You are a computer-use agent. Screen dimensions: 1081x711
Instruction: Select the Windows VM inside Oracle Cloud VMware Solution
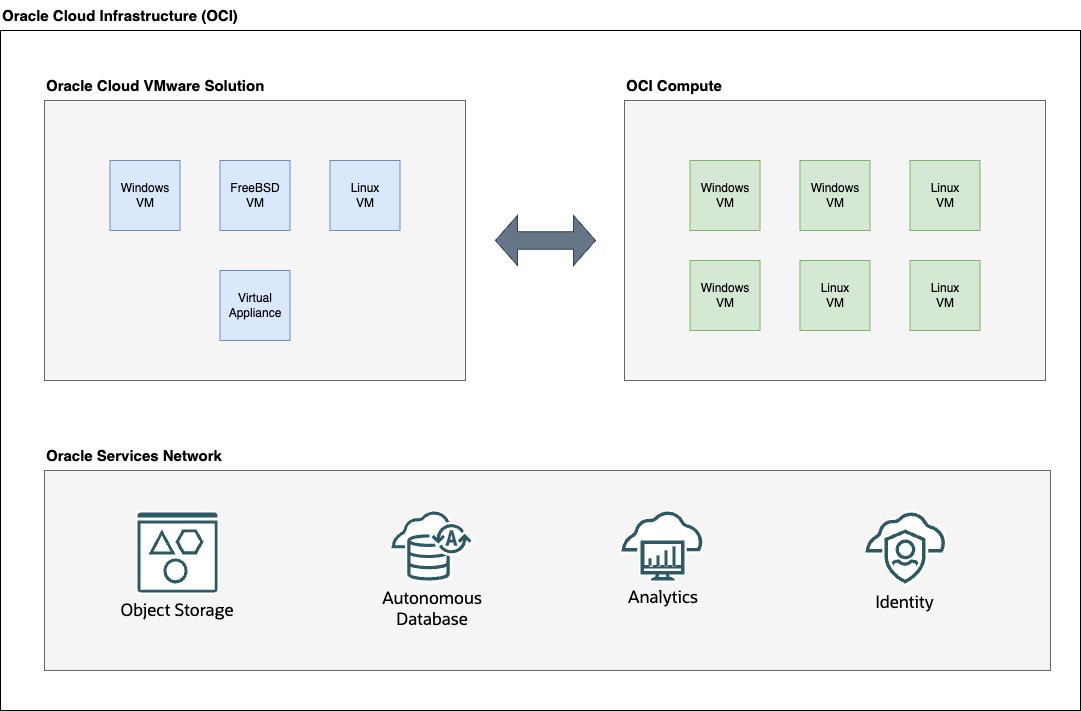click(x=144, y=195)
